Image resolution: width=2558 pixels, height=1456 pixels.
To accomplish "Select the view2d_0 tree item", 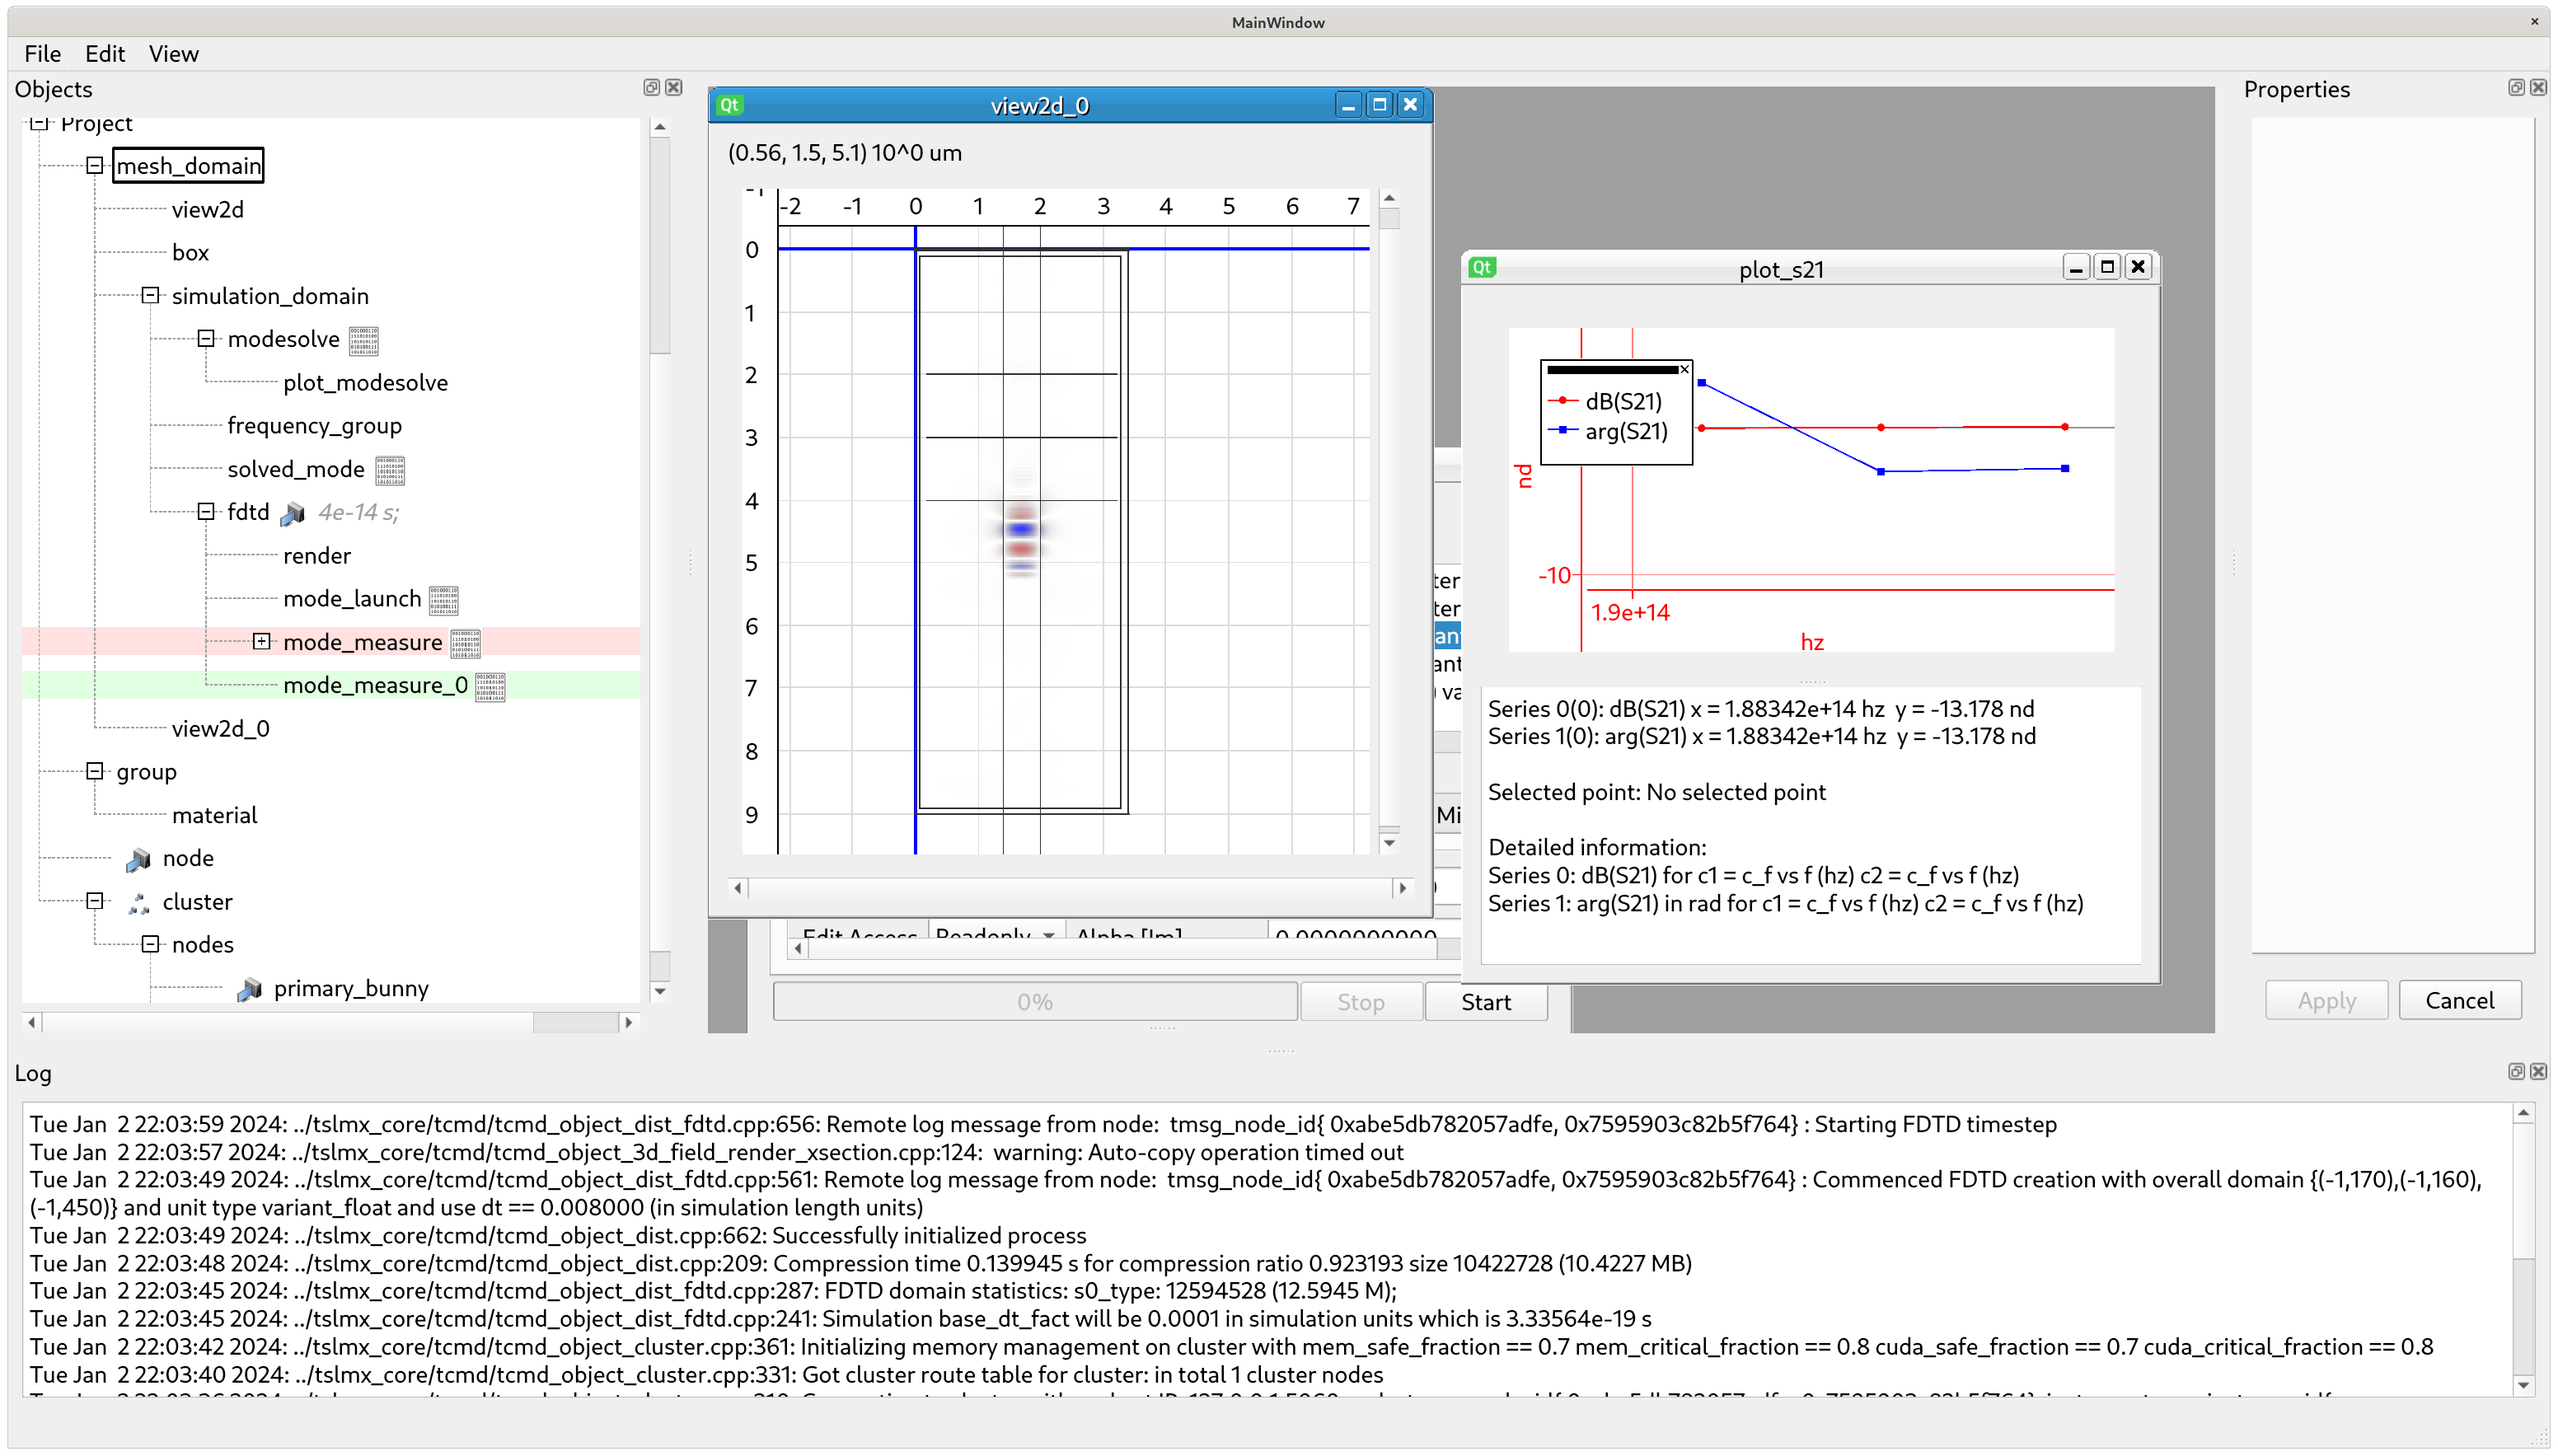I will pos(220,729).
